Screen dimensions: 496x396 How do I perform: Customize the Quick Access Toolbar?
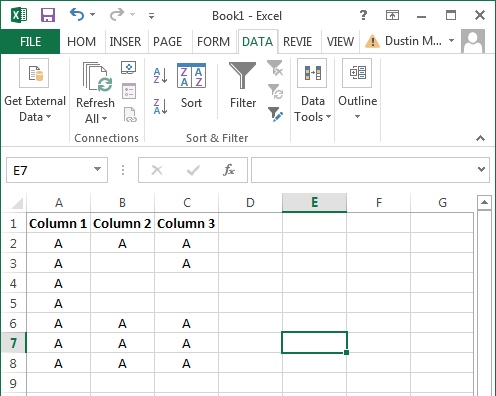click(x=151, y=15)
